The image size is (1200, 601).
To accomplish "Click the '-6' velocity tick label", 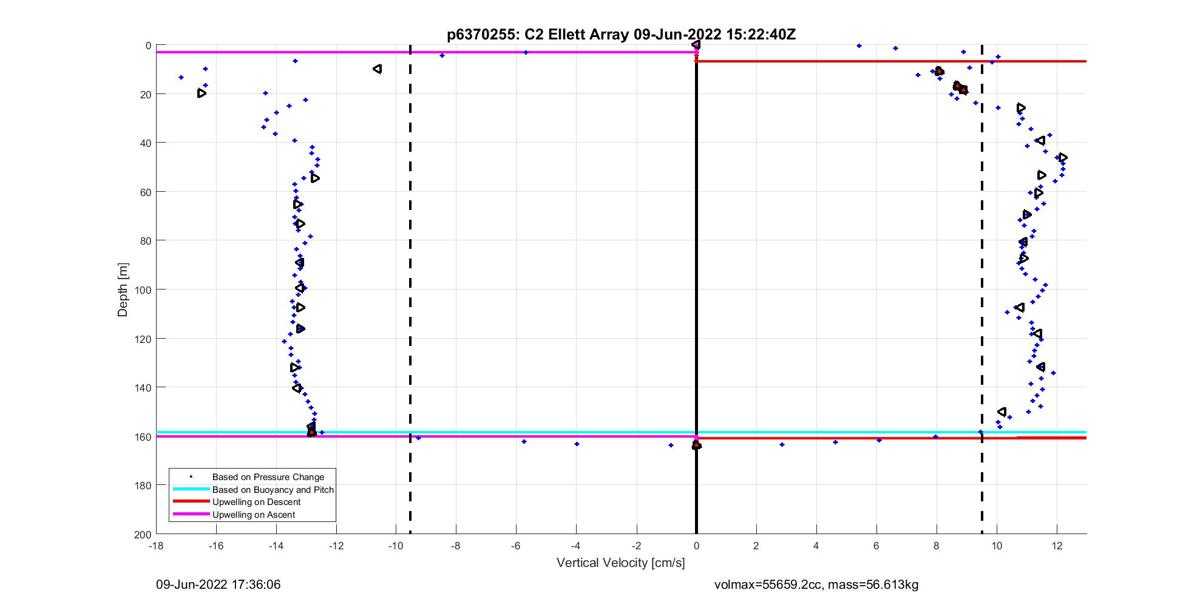I will click(x=516, y=546).
